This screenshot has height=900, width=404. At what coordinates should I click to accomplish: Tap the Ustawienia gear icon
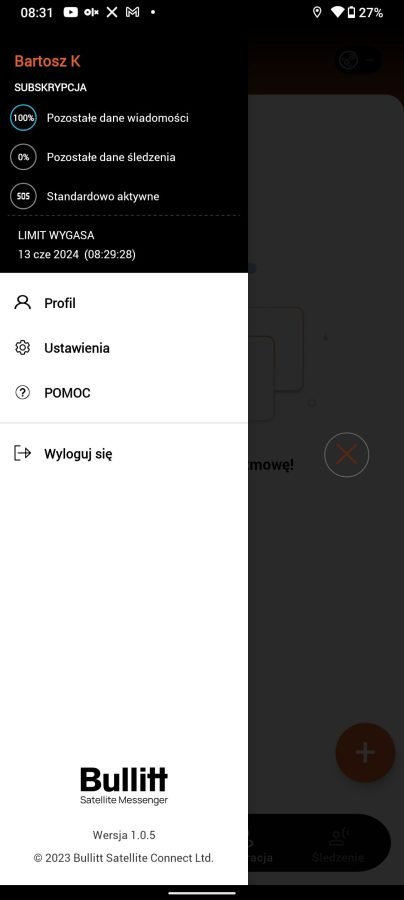click(22, 348)
